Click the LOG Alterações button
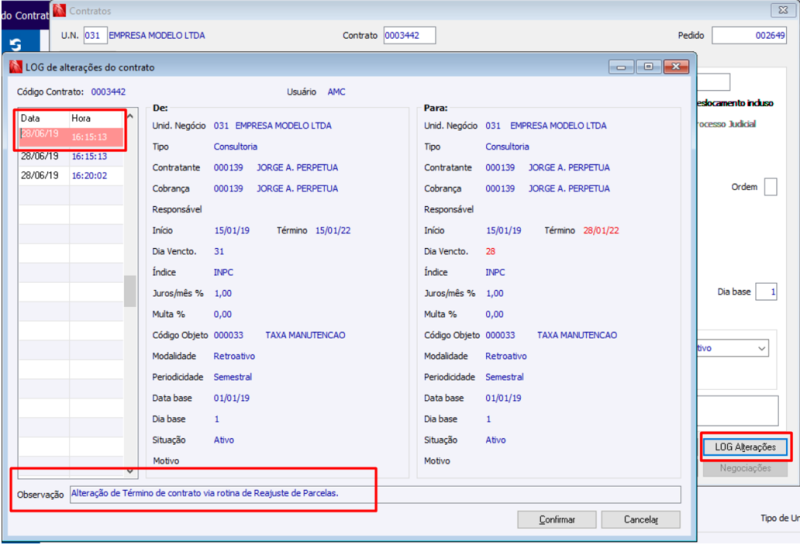 745,447
